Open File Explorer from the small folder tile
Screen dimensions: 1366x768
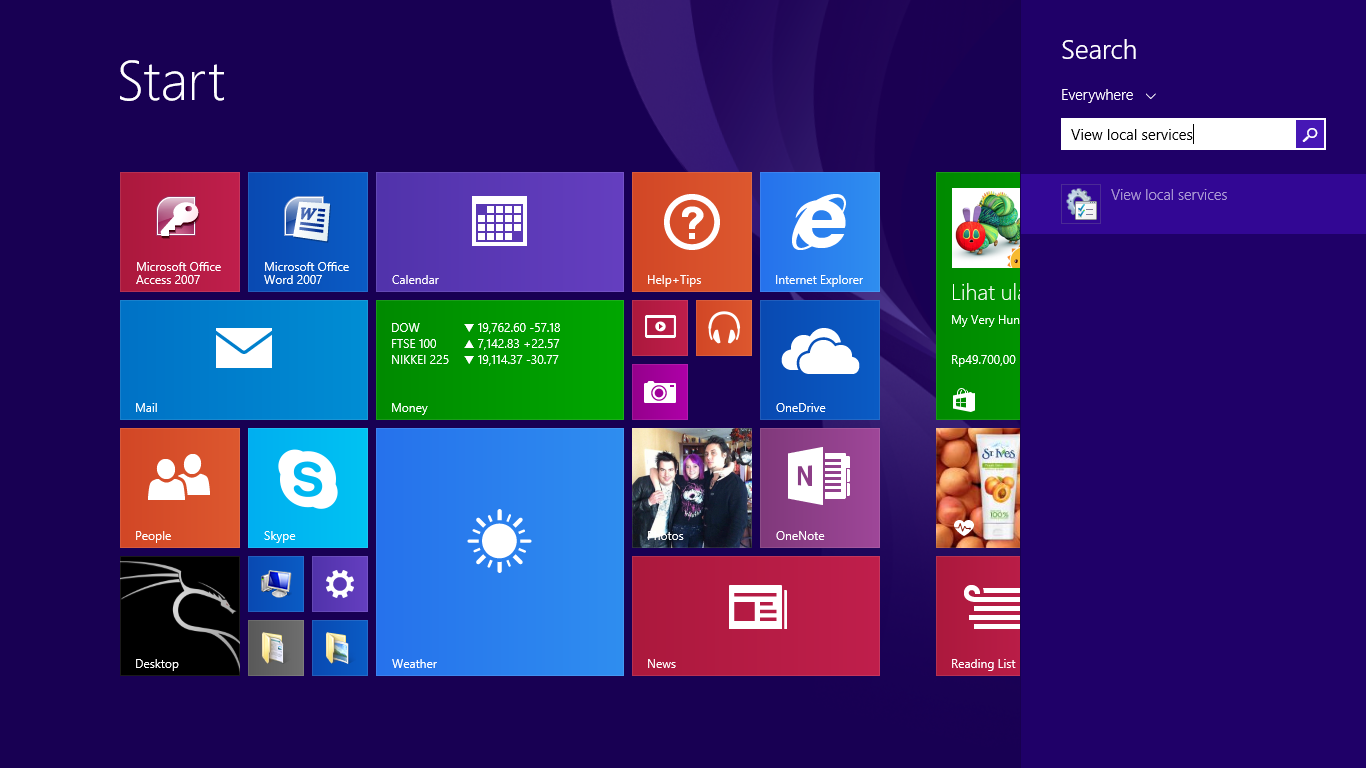click(x=339, y=648)
